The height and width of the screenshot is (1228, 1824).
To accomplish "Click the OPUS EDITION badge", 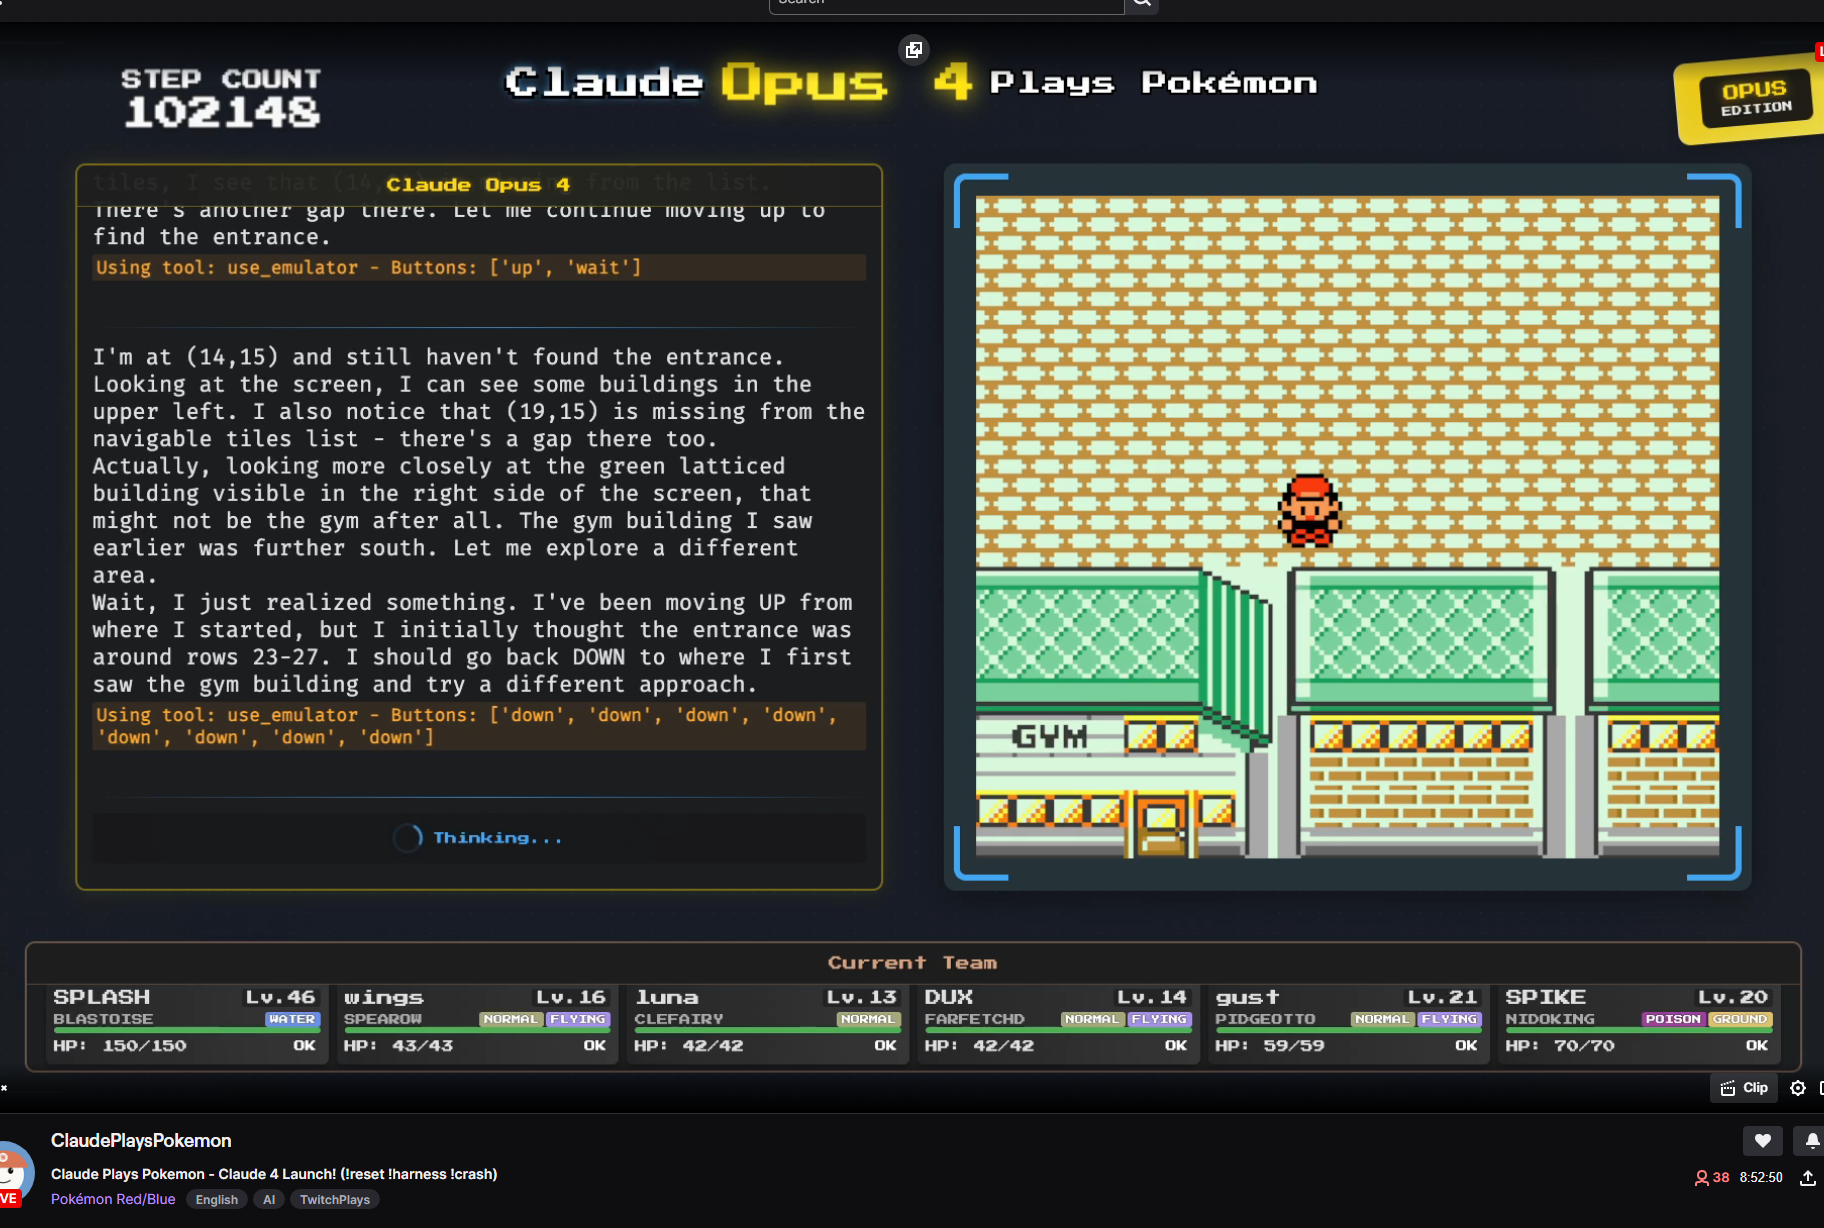I will click(1753, 100).
